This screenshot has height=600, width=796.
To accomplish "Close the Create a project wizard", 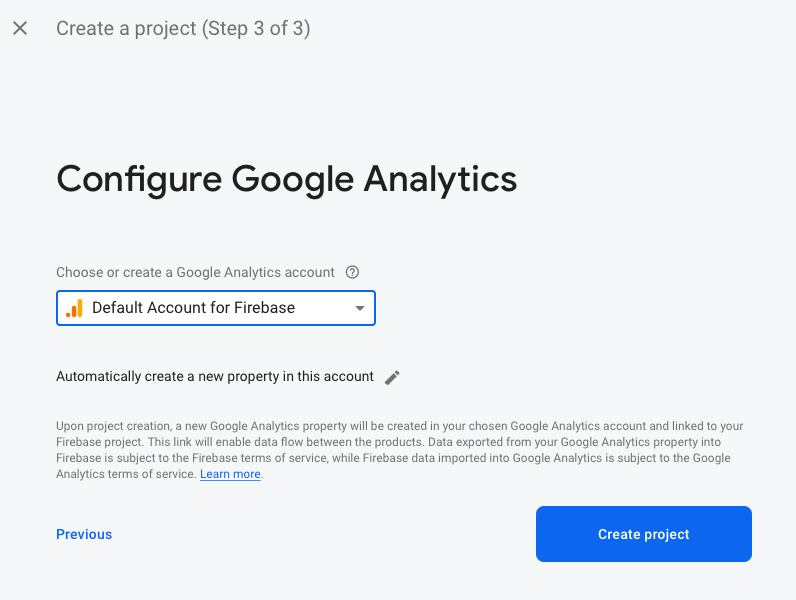I will 20,29.
